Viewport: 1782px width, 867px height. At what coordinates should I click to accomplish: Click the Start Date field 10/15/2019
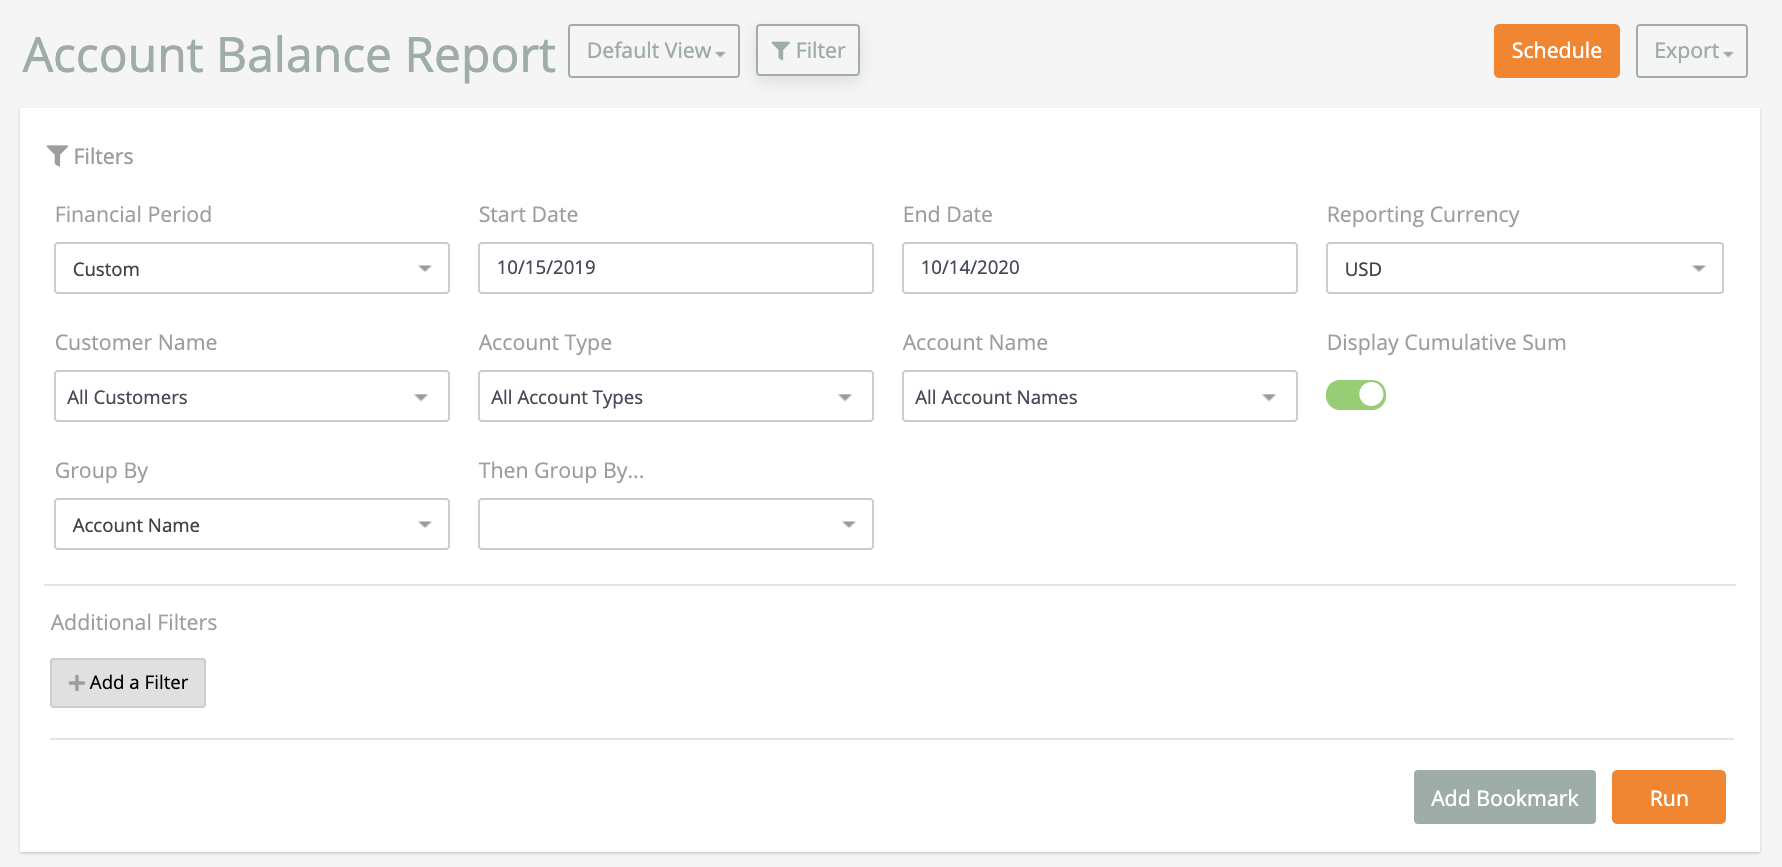click(x=676, y=268)
